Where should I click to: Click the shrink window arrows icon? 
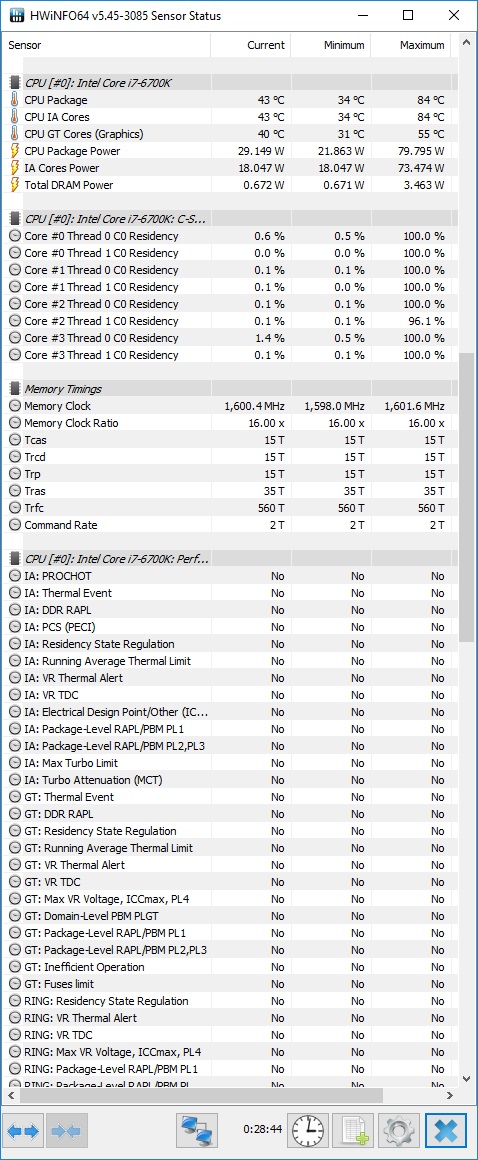coord(68,1130)
